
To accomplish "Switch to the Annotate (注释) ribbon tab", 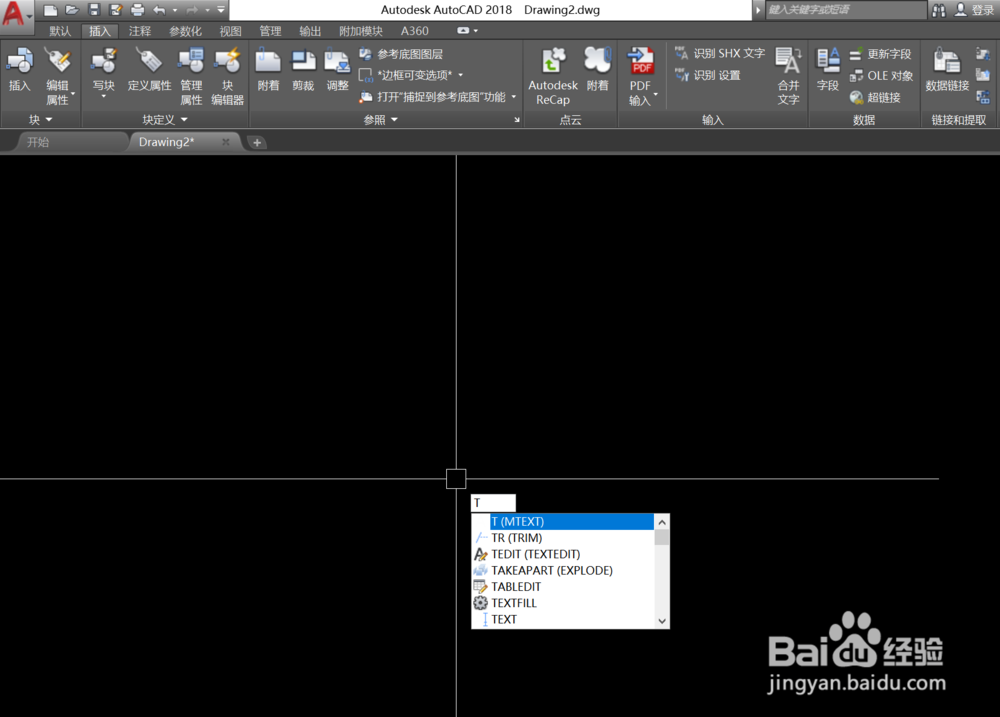I will (x=140, y=31).
